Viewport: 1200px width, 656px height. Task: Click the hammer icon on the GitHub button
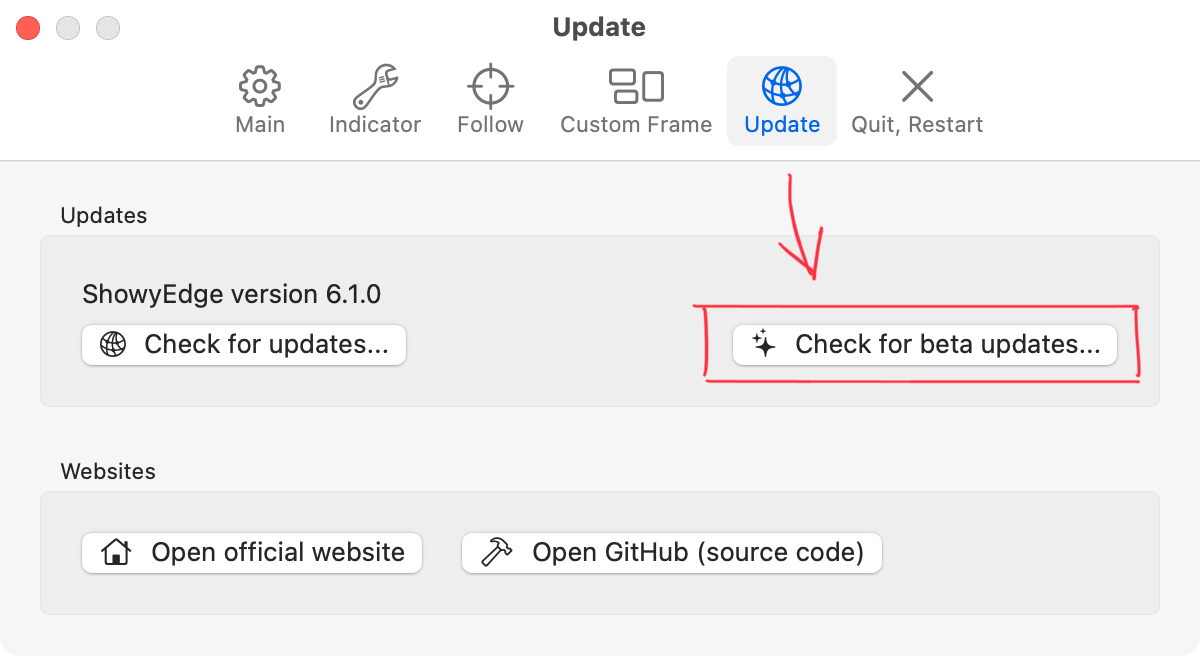496,552
